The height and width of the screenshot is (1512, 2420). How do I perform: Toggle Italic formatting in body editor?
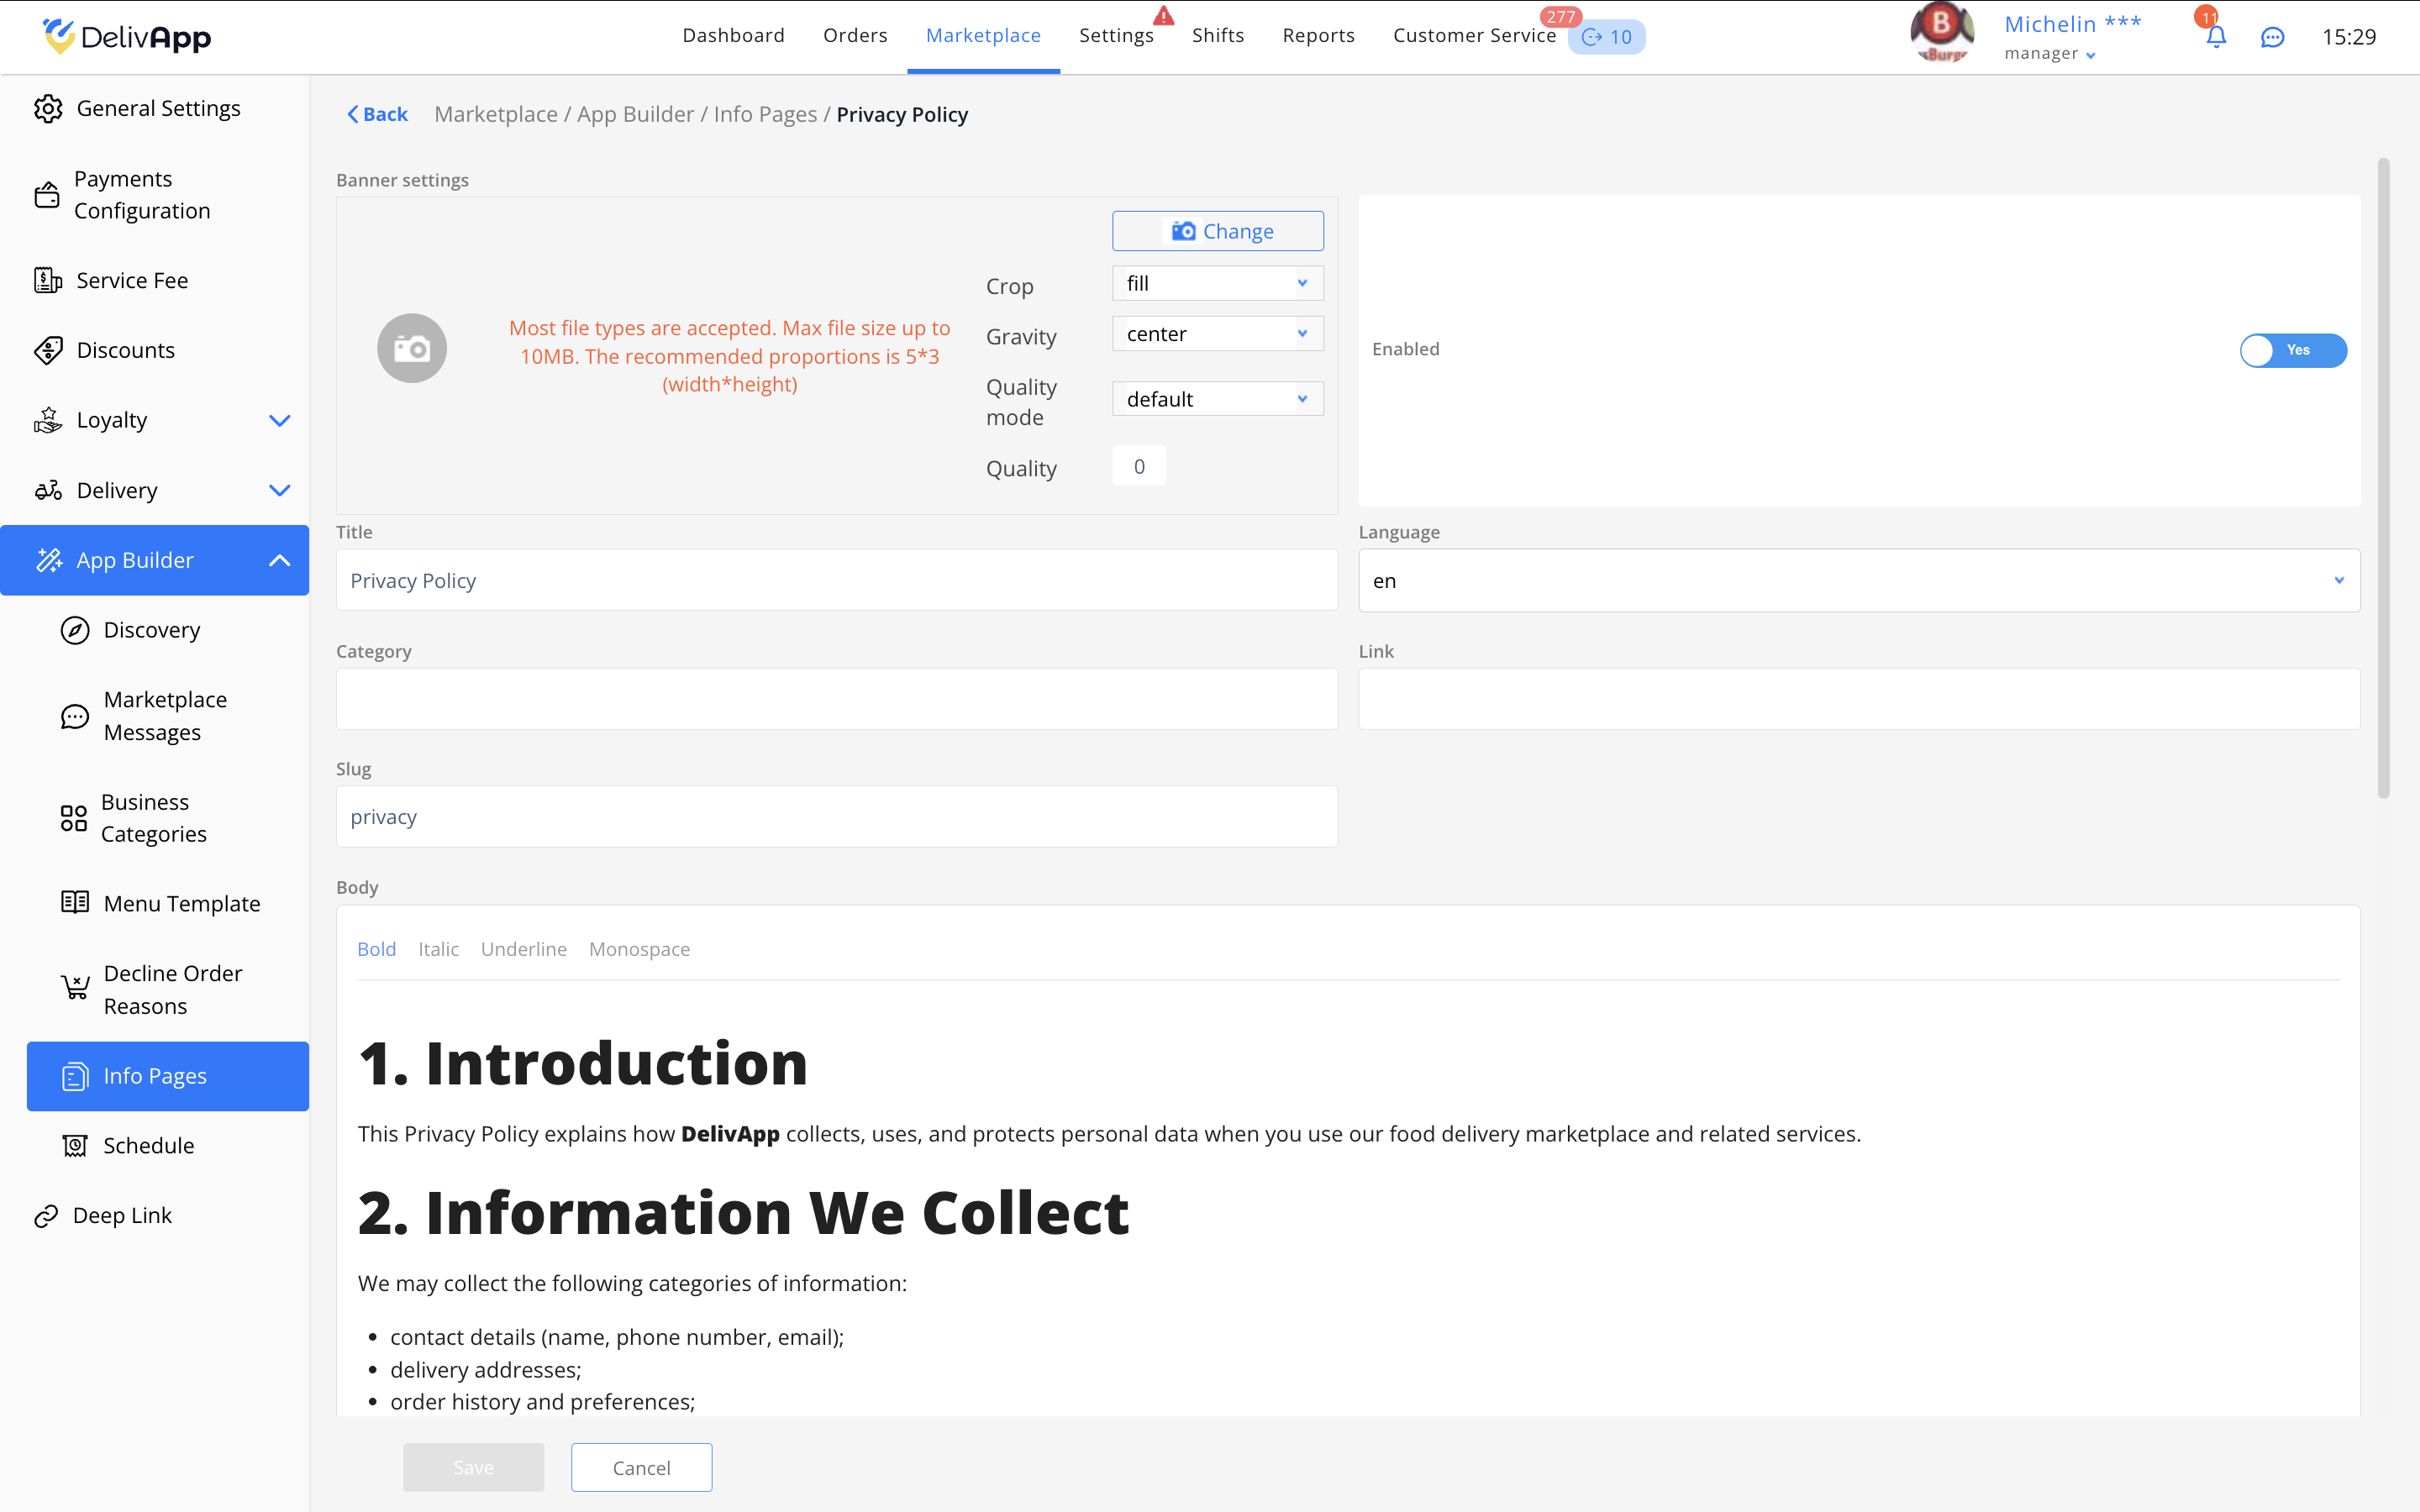pos(438,949)
